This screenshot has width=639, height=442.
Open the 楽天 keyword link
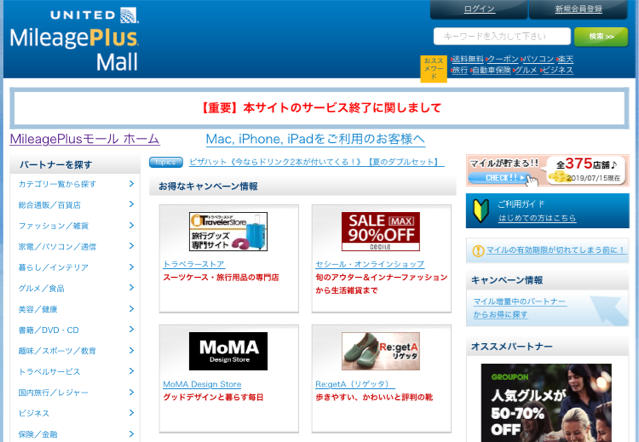565,59
